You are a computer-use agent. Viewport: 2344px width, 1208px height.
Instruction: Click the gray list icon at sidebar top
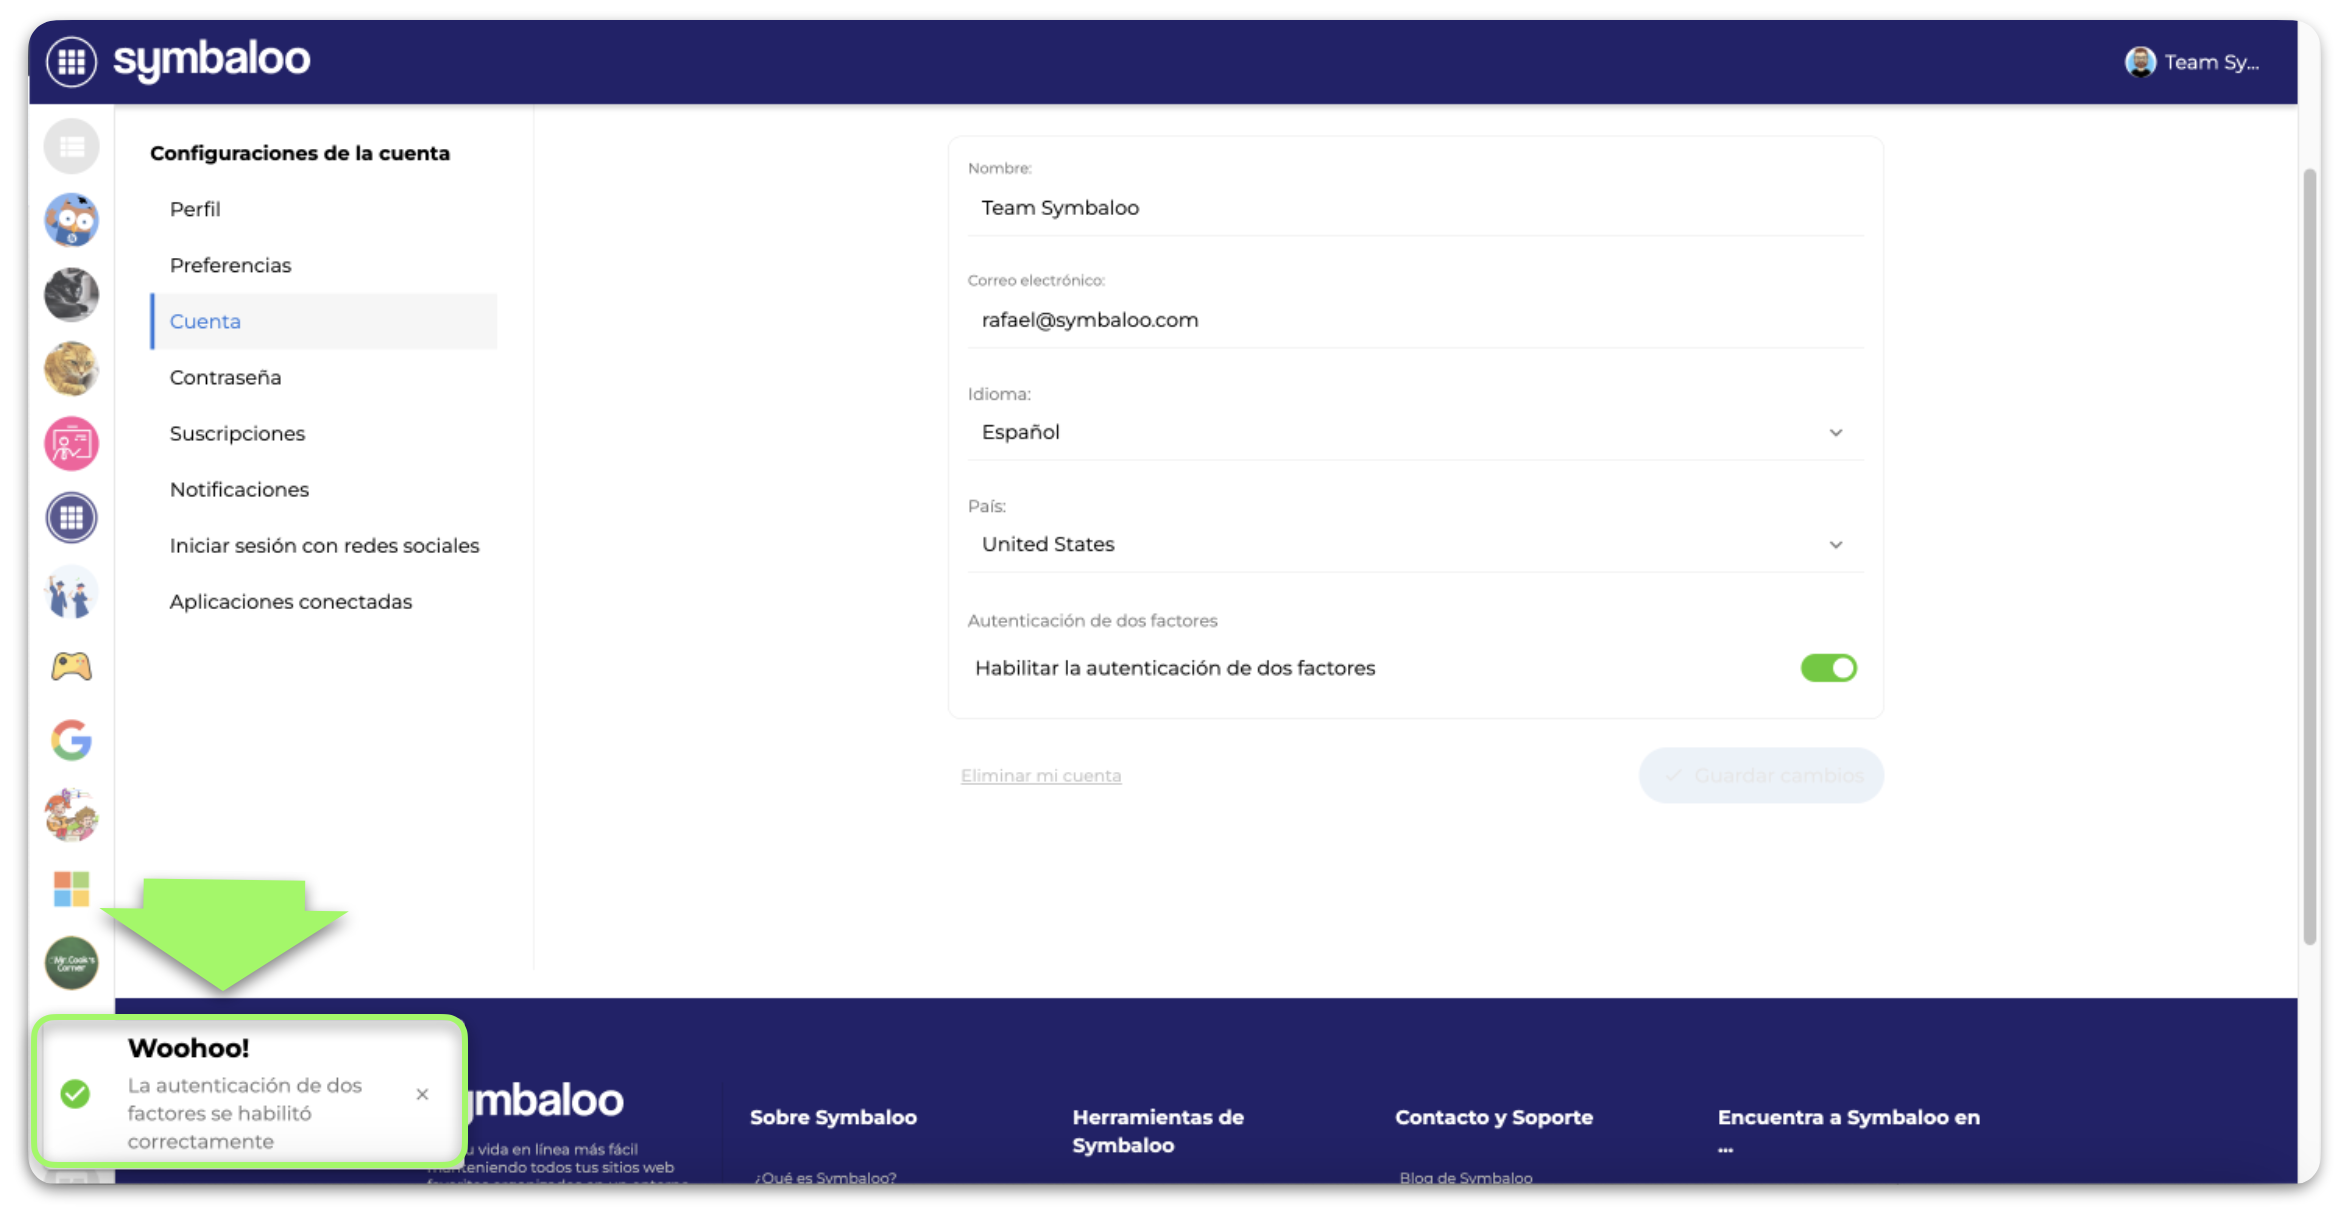coord(72,147)
